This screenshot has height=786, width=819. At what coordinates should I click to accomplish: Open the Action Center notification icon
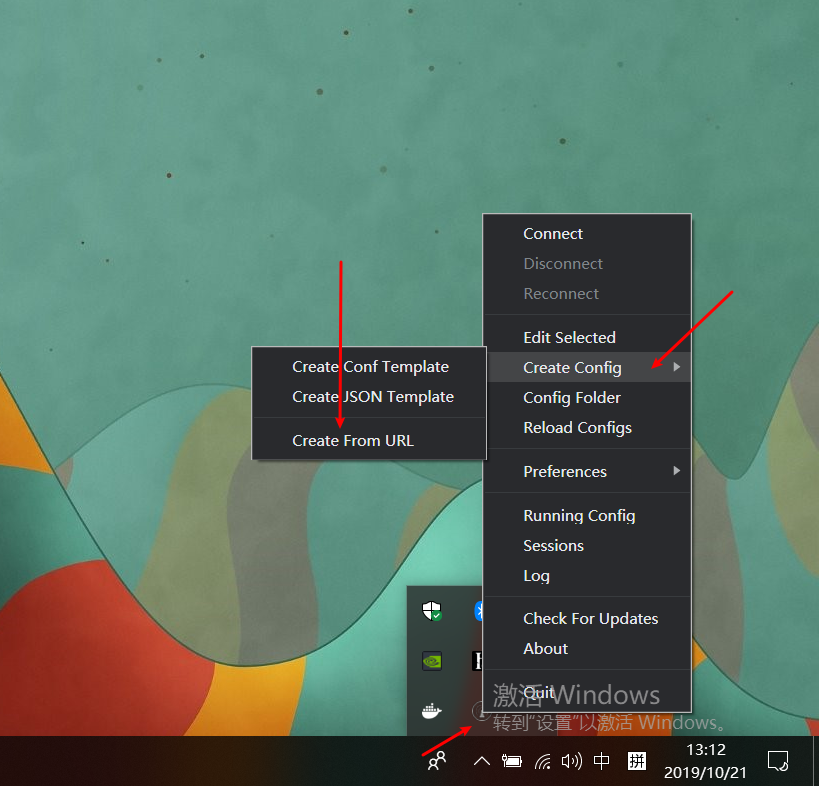(x=778, y=761)
